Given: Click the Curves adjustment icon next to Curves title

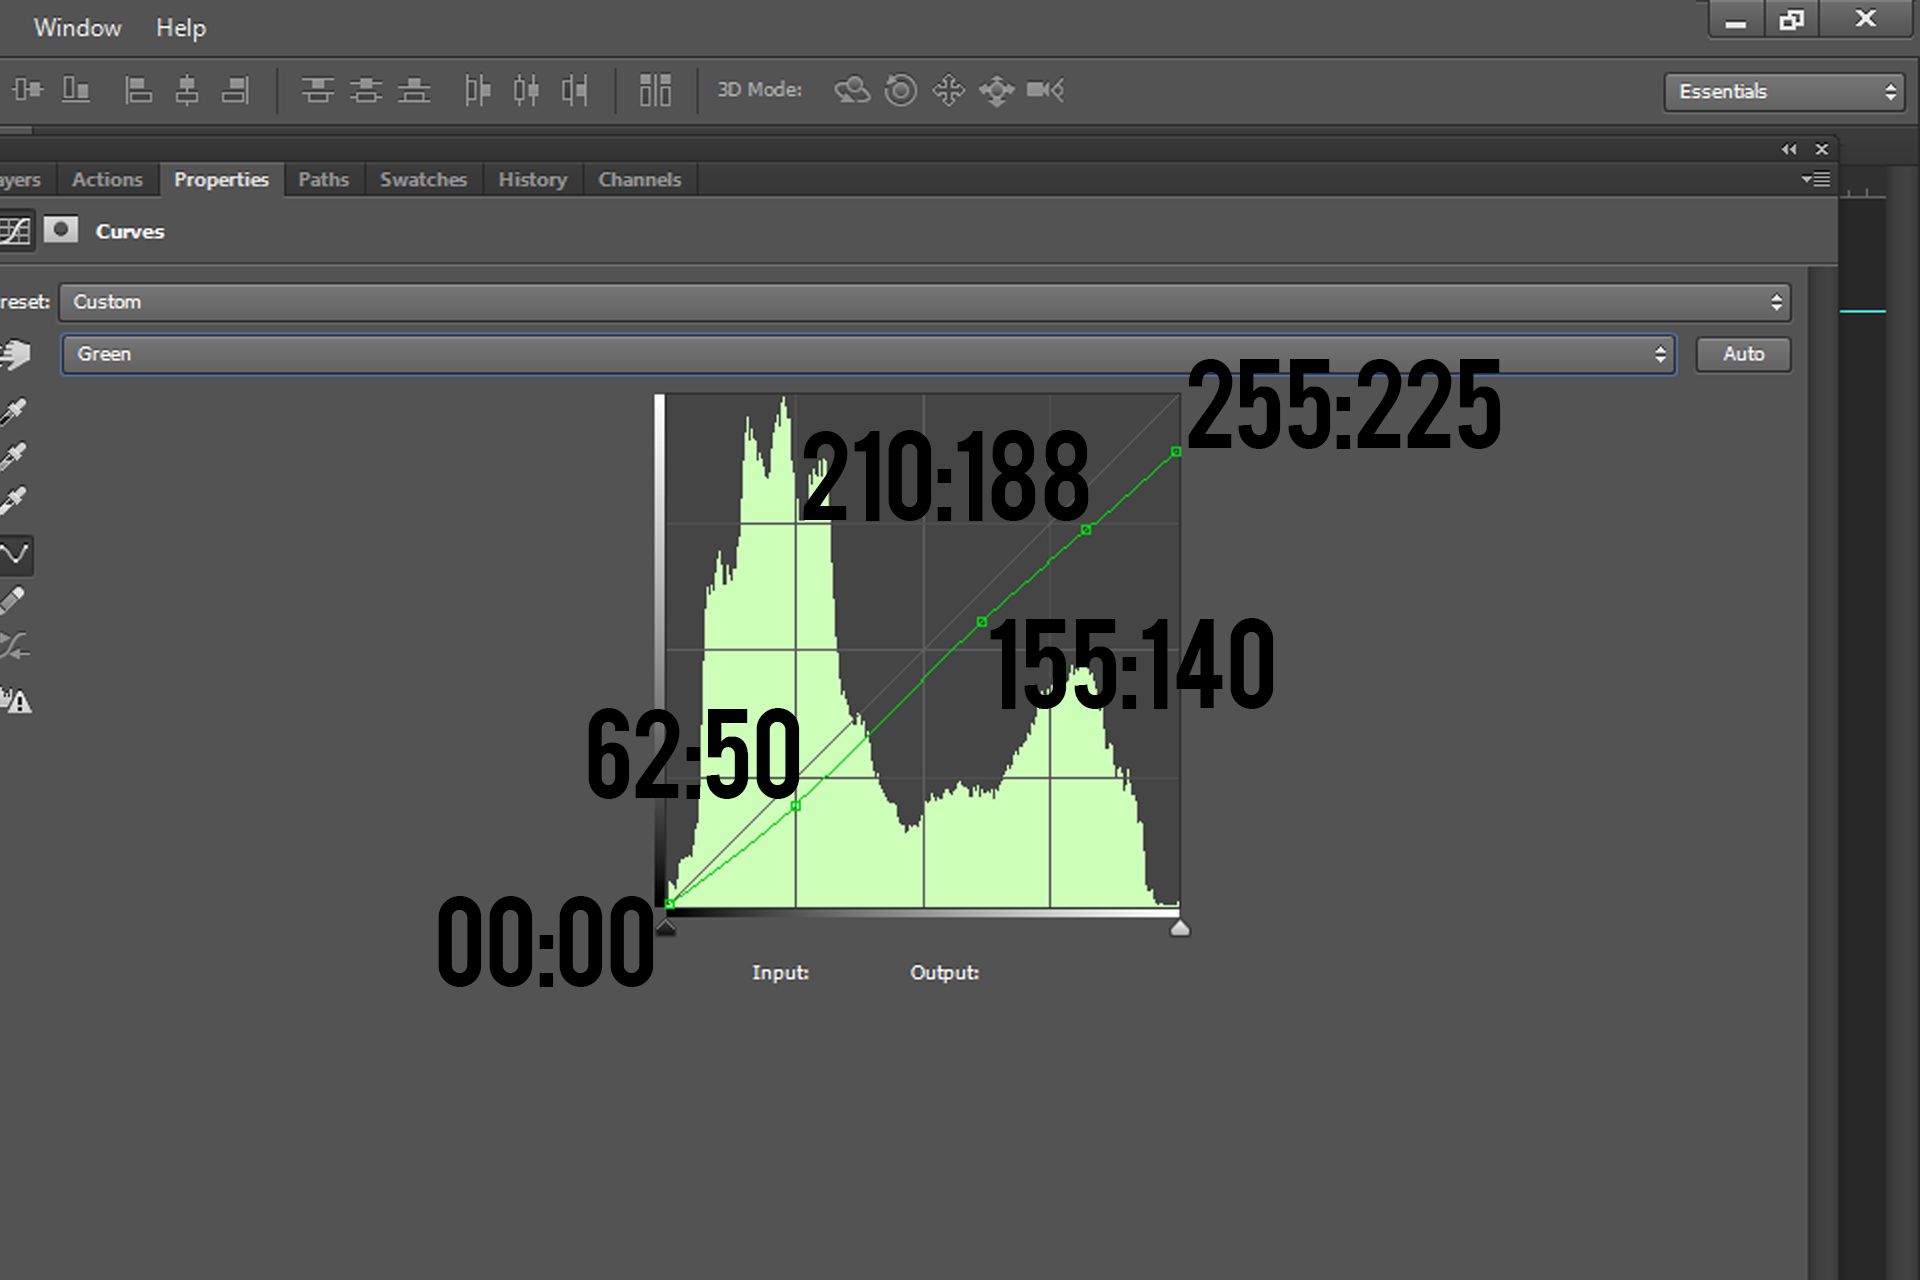Looking at the screenshot, I should (16, 230).
